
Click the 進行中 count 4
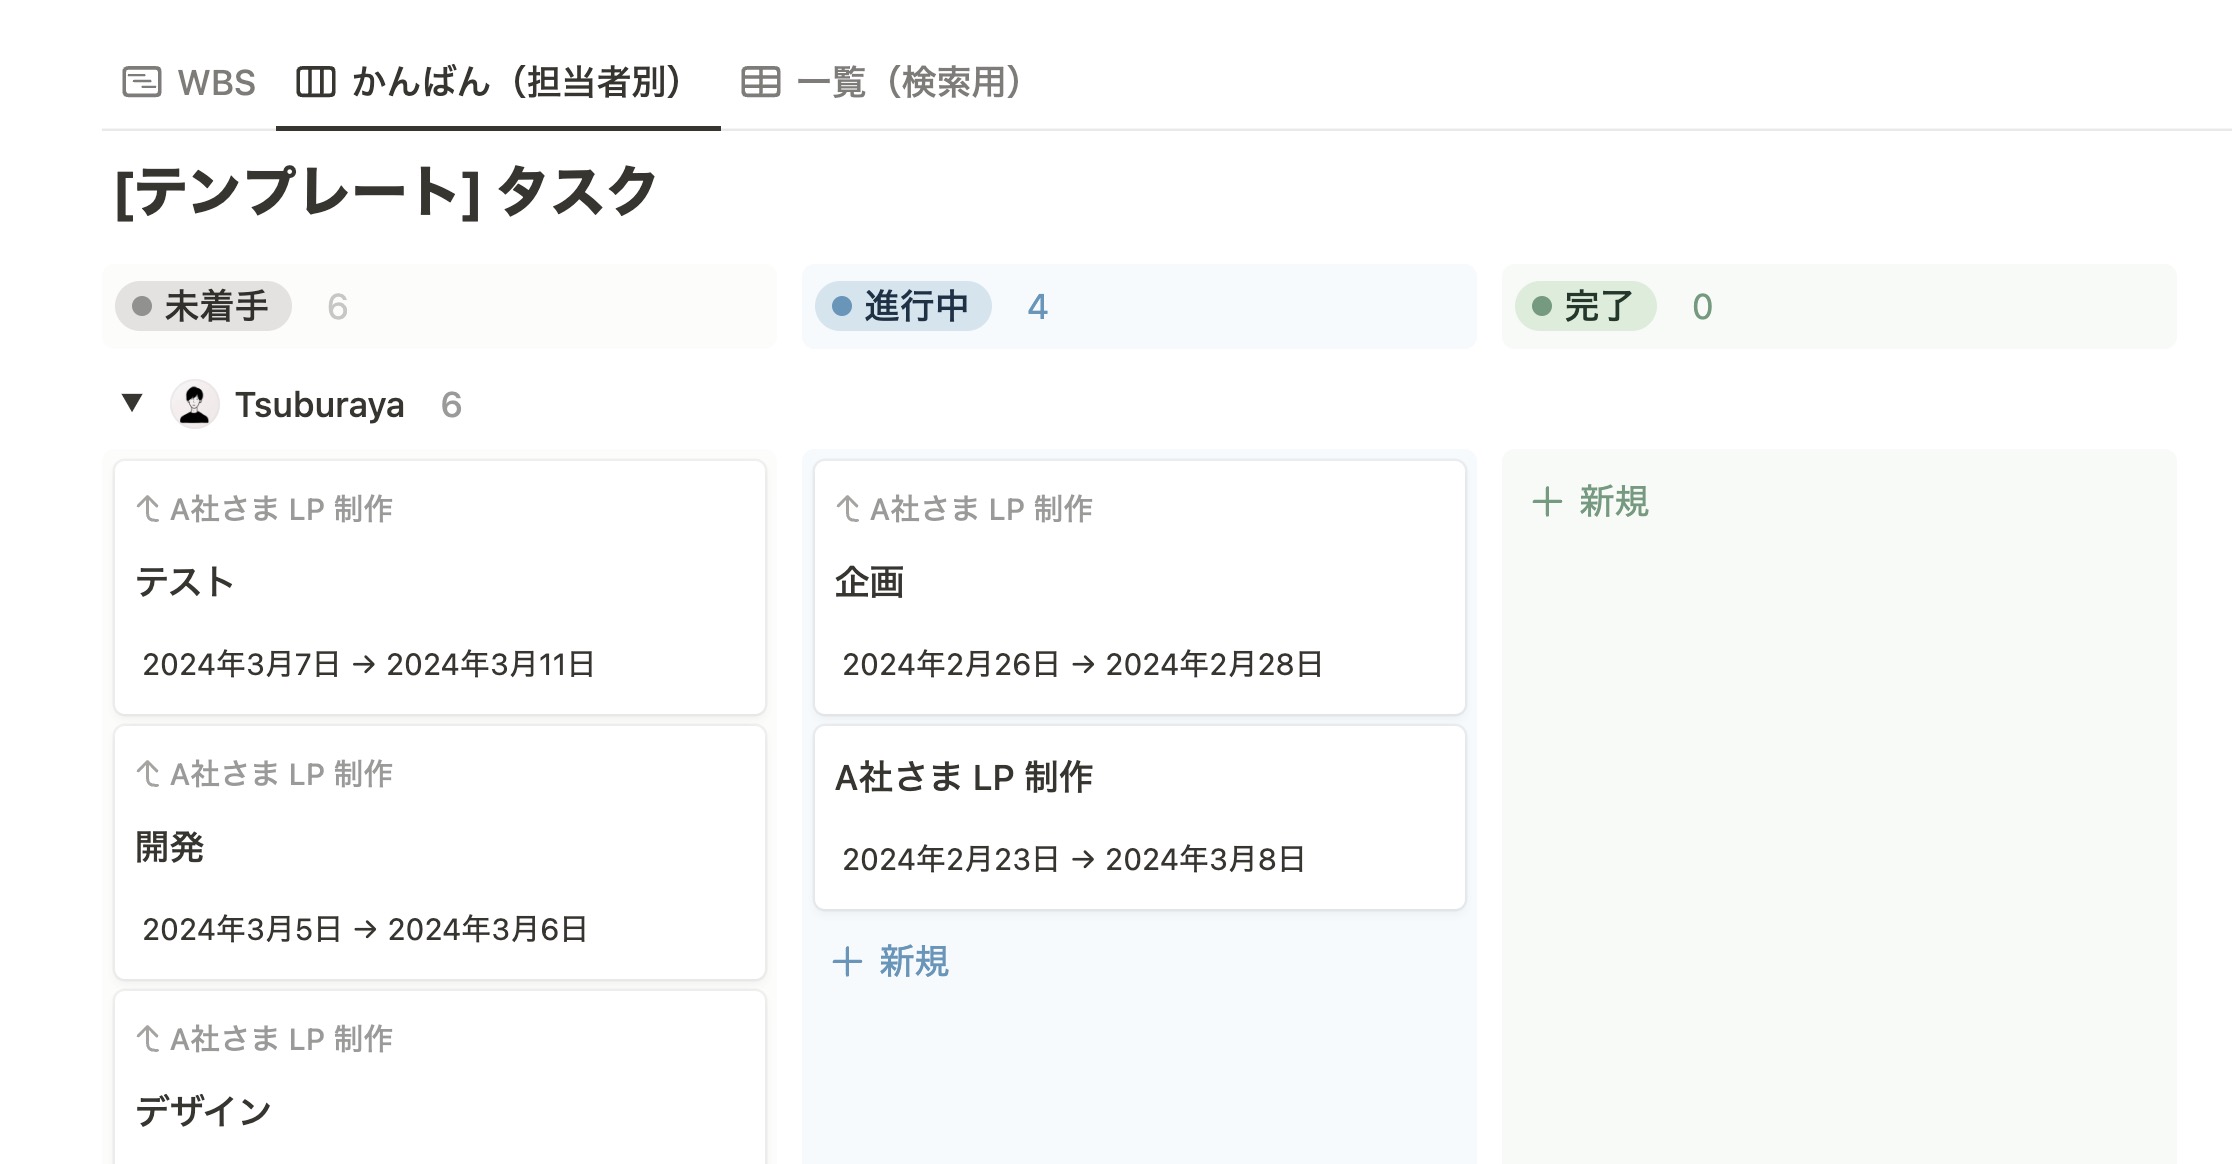1038,307
